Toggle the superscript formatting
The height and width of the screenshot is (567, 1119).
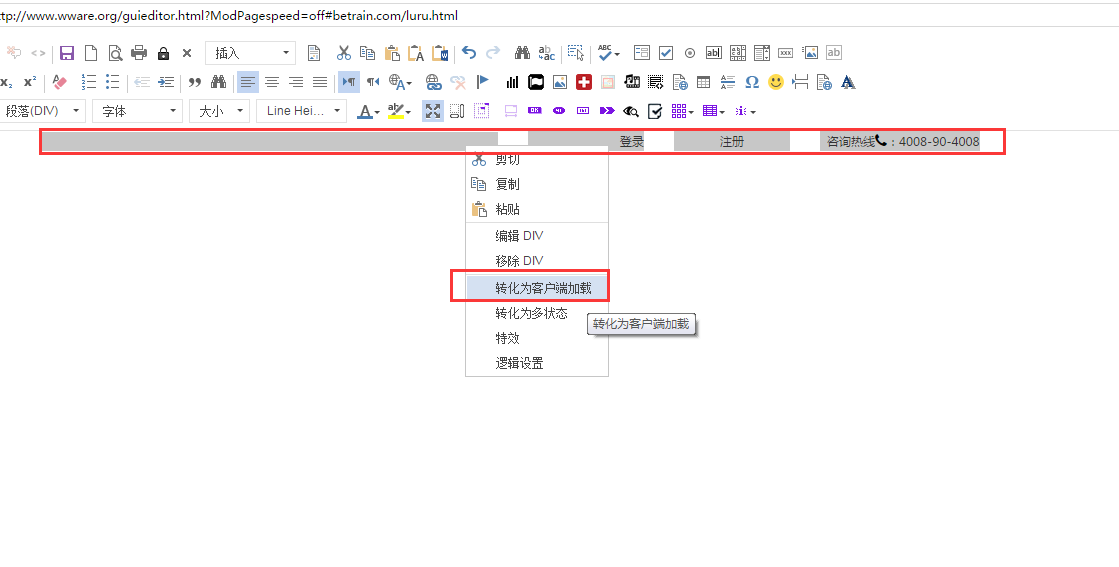pyautogui.click(x=30, y=83)
